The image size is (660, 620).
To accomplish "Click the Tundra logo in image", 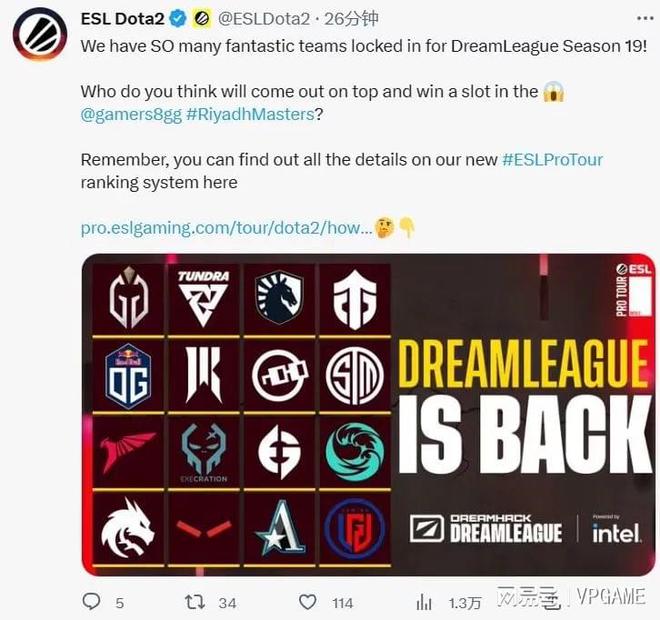I will (203, 298).
